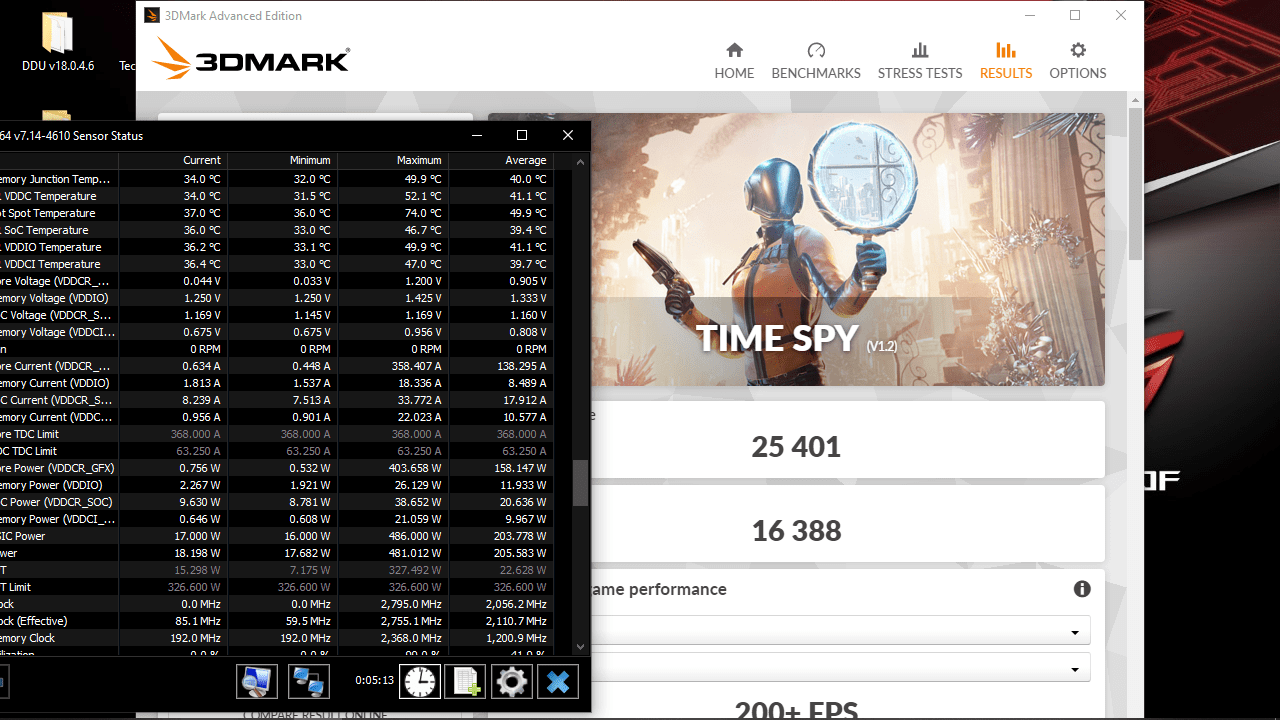Image resolution: width=1280 pixels, height=720 pixels.
Task: Select the Memory Clock row
Action: (276, 638)
